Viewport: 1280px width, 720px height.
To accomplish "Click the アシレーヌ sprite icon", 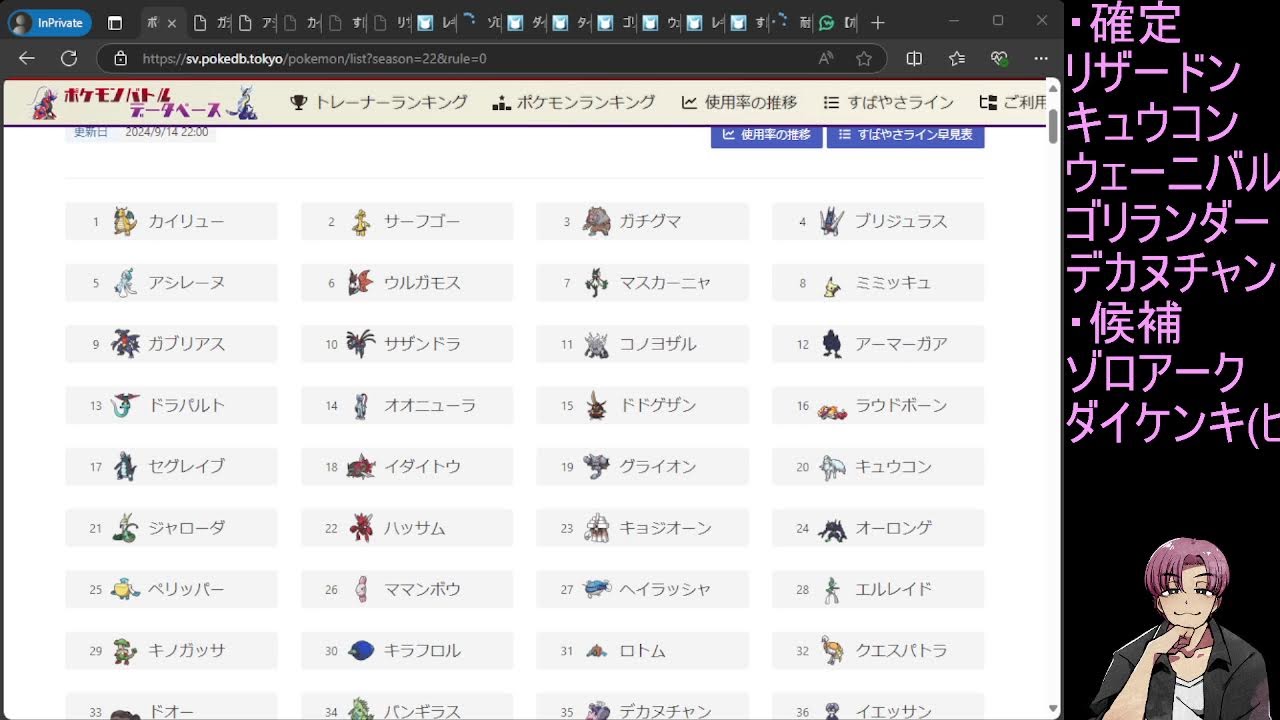I will point(125,282).
